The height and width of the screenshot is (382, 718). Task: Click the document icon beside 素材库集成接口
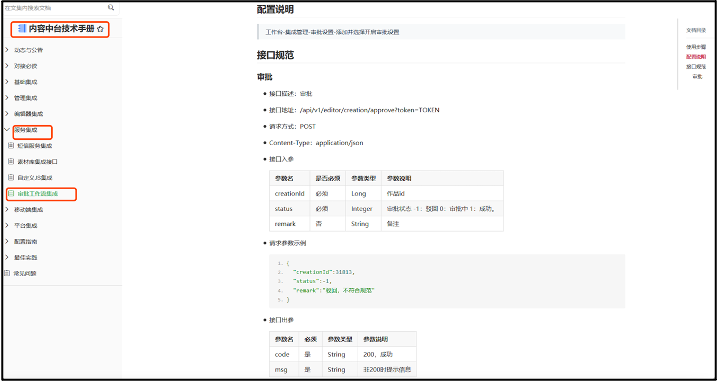[11, 162]
